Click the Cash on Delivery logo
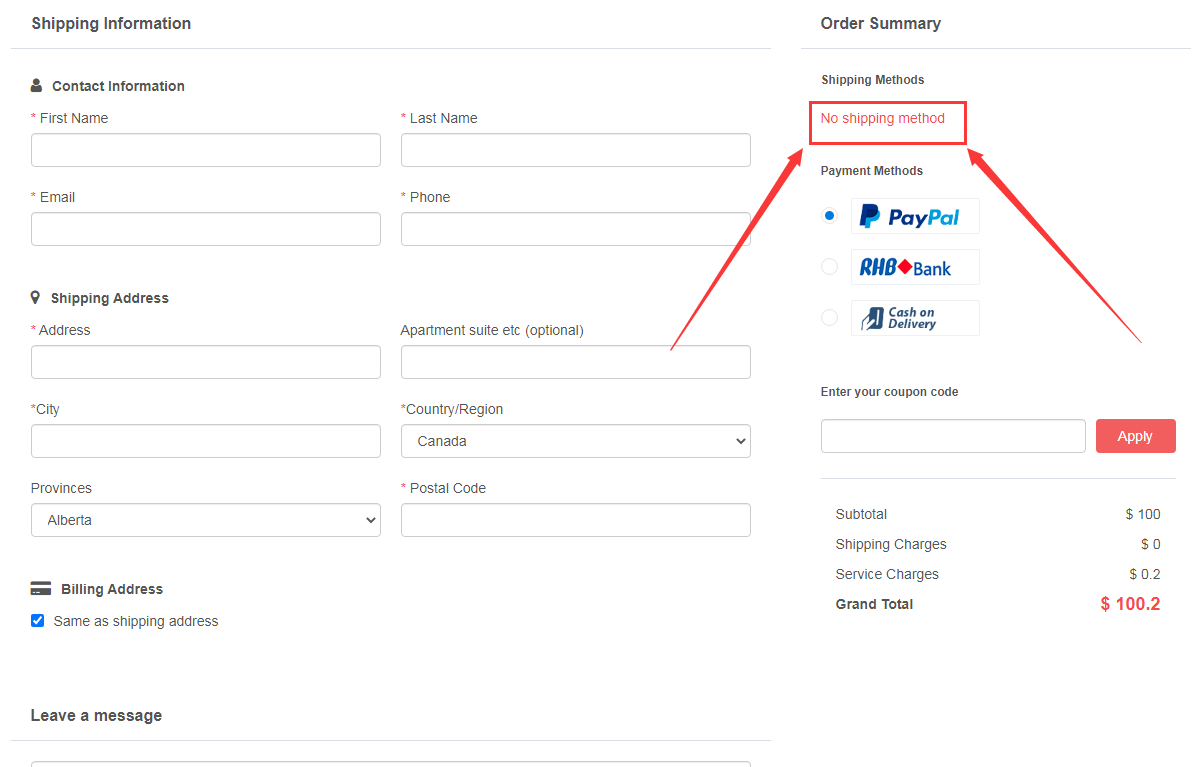This screenshot has height=767, width=1200. pos(914,318)
